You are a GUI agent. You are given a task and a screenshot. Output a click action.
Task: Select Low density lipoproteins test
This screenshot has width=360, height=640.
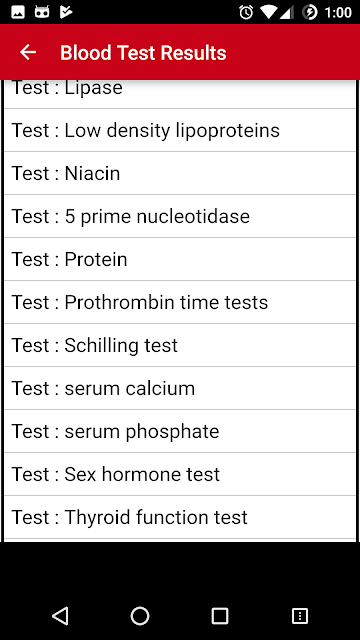click(x=180, y=130)
